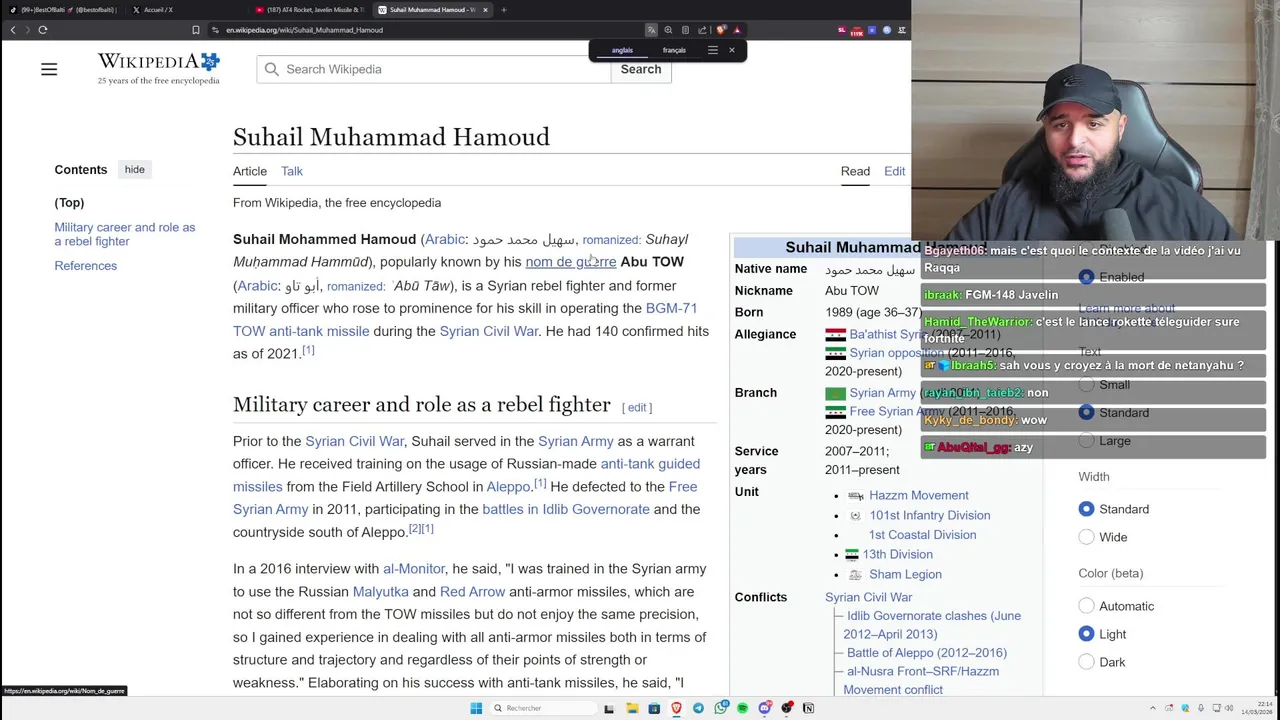
Task: Open the zoom magnifier icon in address bar
Action: point(668,30)
